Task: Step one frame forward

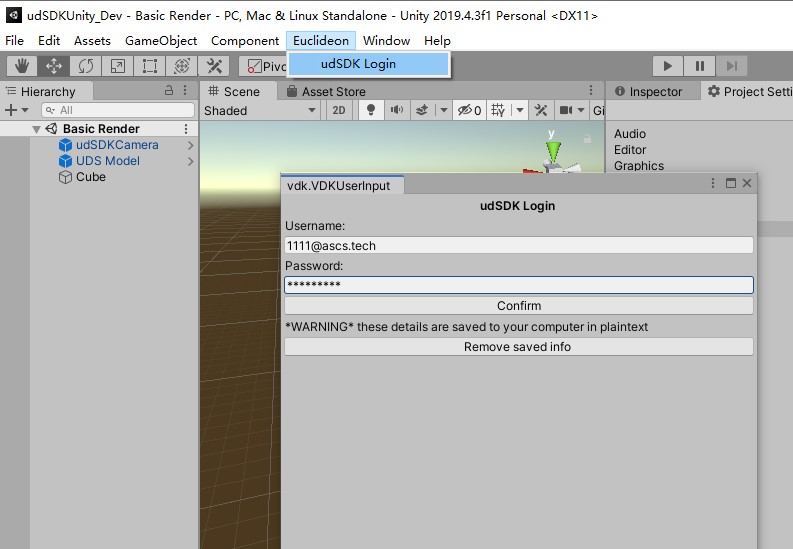Action: pyautogui.click(x=731, y=66)
